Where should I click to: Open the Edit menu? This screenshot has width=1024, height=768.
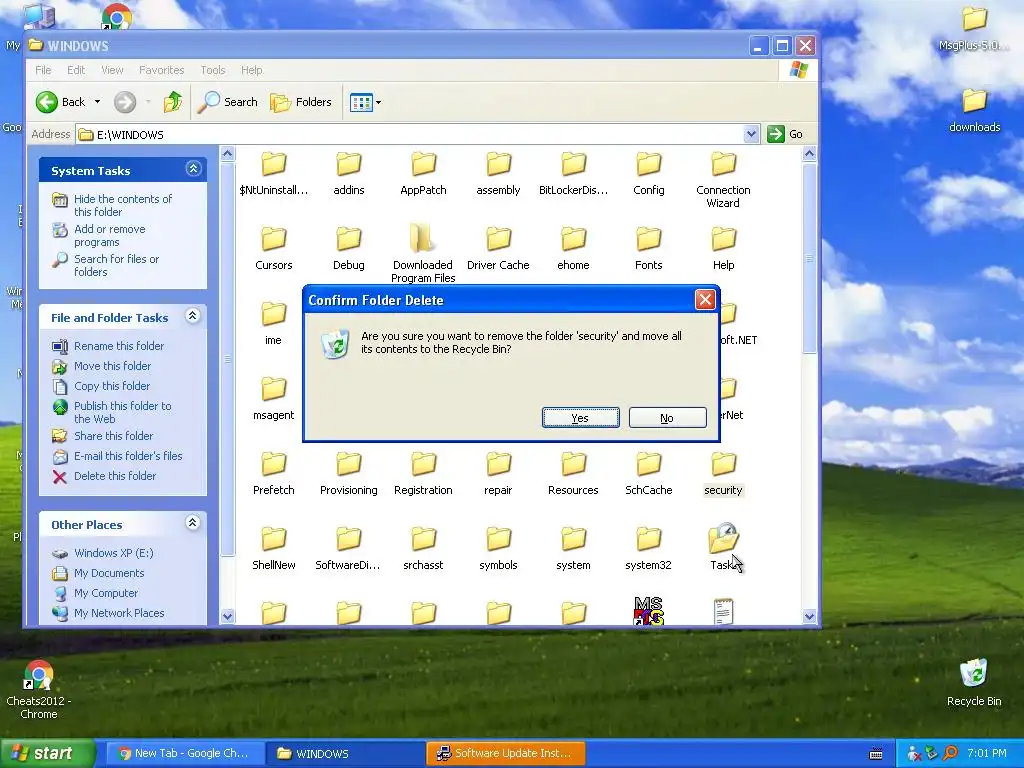76,70
